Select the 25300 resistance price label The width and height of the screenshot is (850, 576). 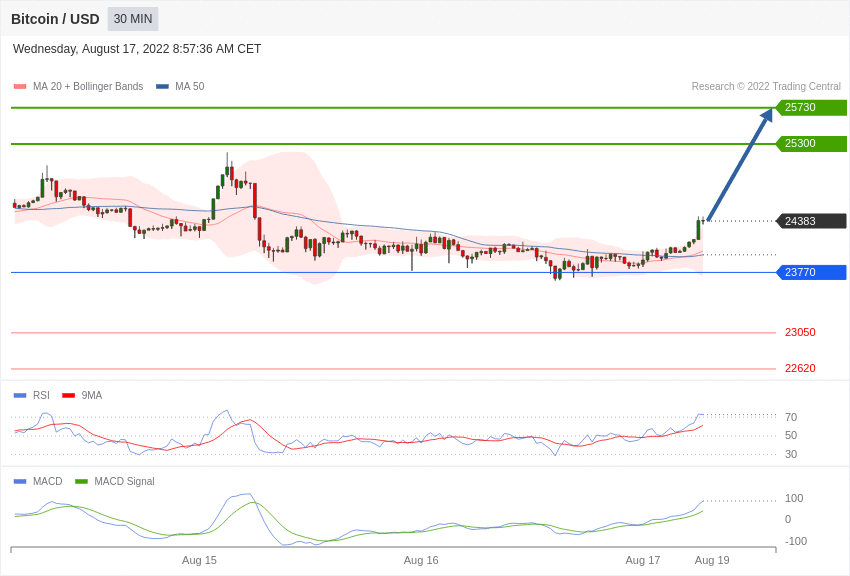click(x=812, y=144)
